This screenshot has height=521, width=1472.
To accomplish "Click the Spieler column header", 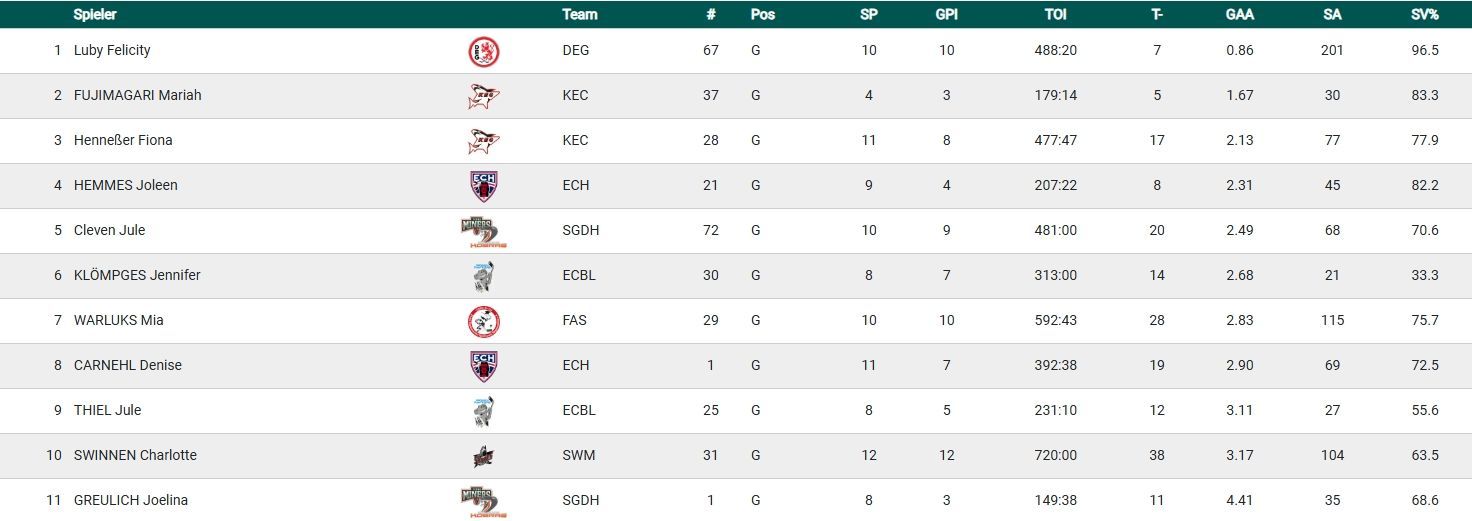I will tap(95, 15).
